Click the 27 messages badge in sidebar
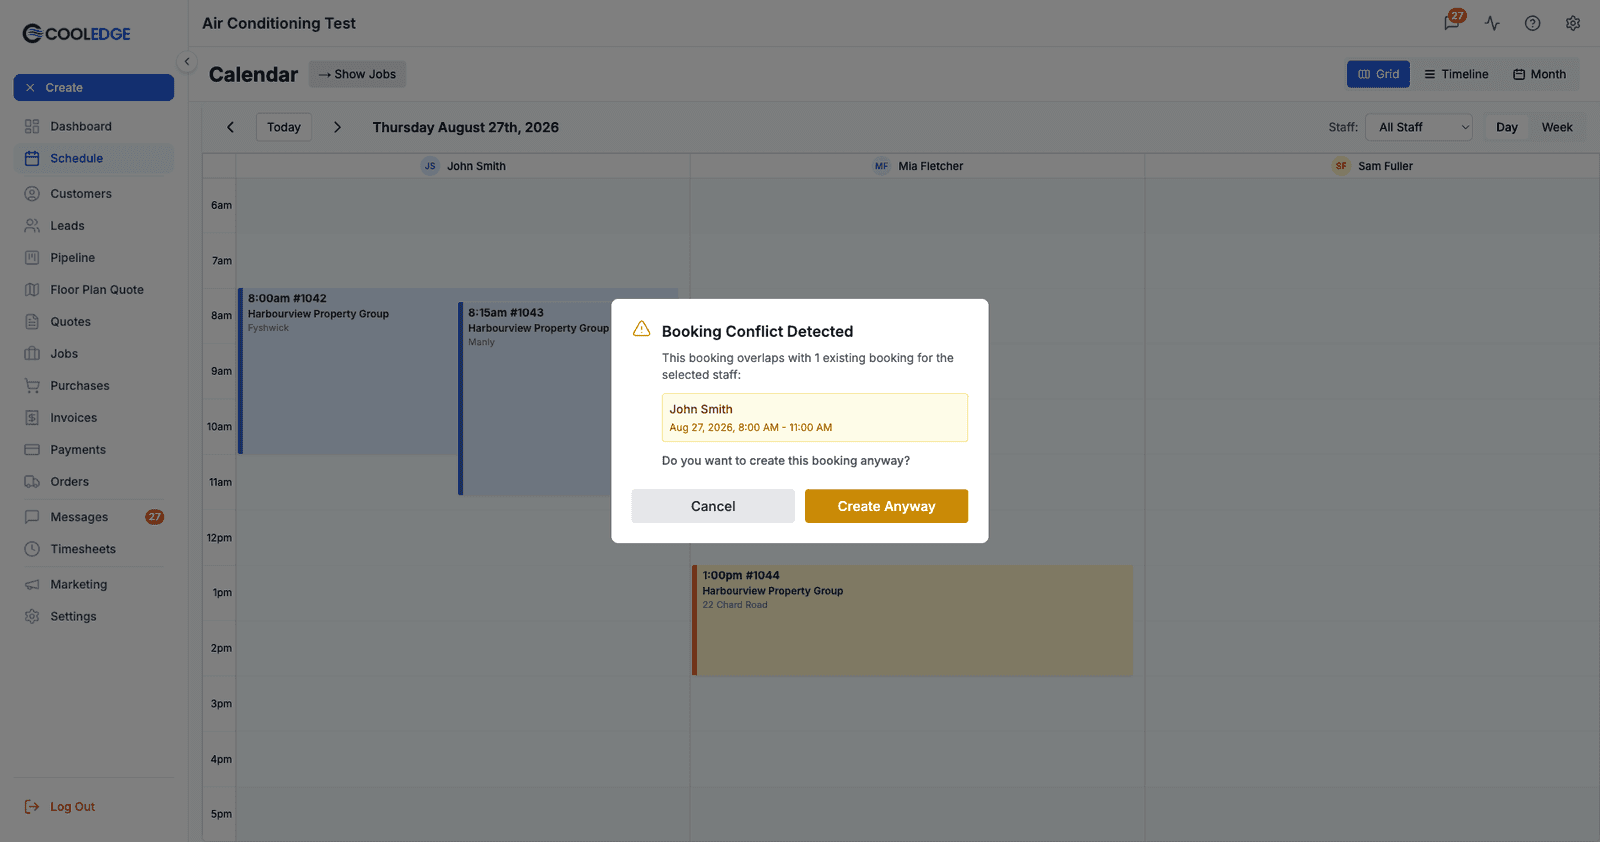Screen dimensions: 1600x842 (154, 517)
